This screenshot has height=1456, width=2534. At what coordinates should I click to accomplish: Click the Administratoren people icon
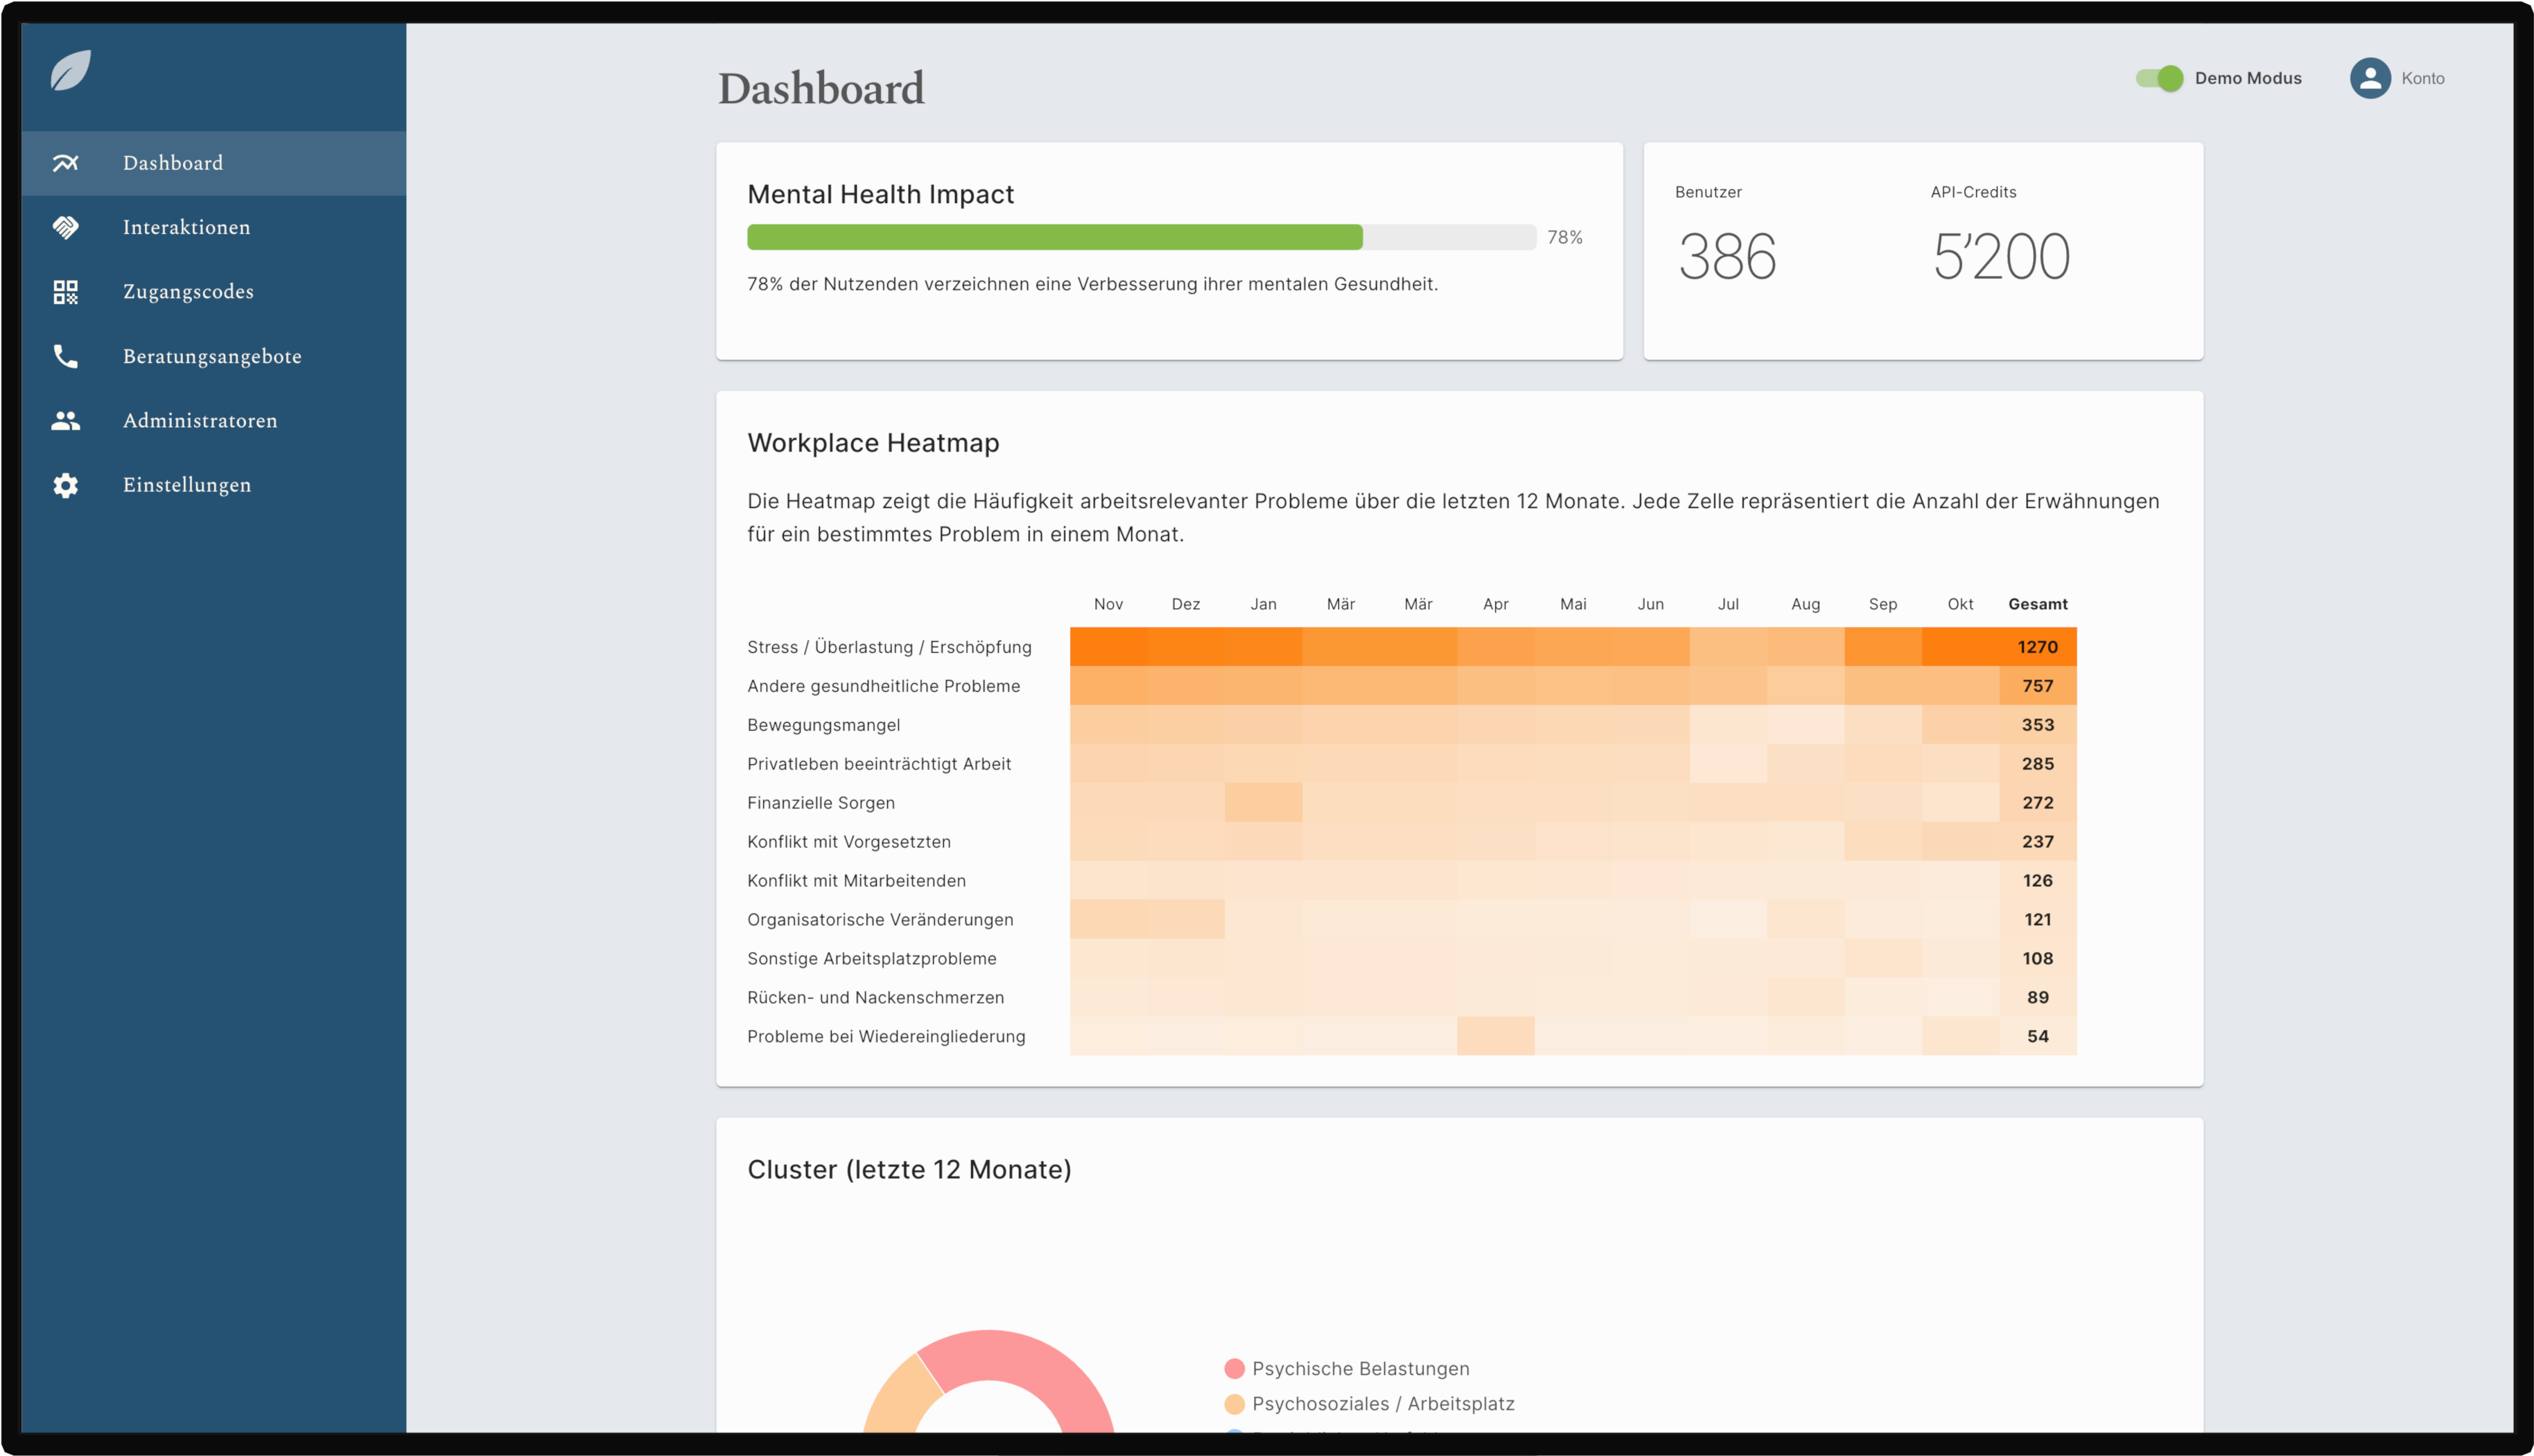click(66, 421)
